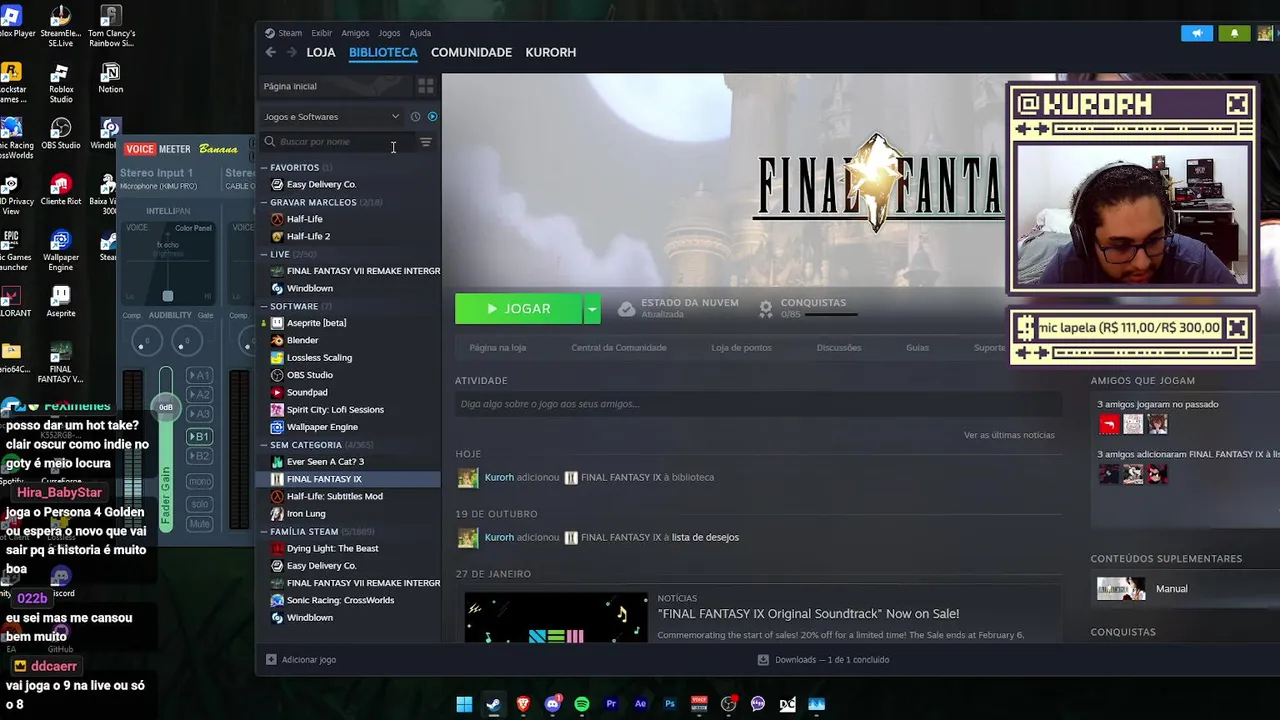Click the green JOGAR button
The image size is (1280, 720).
519,309
